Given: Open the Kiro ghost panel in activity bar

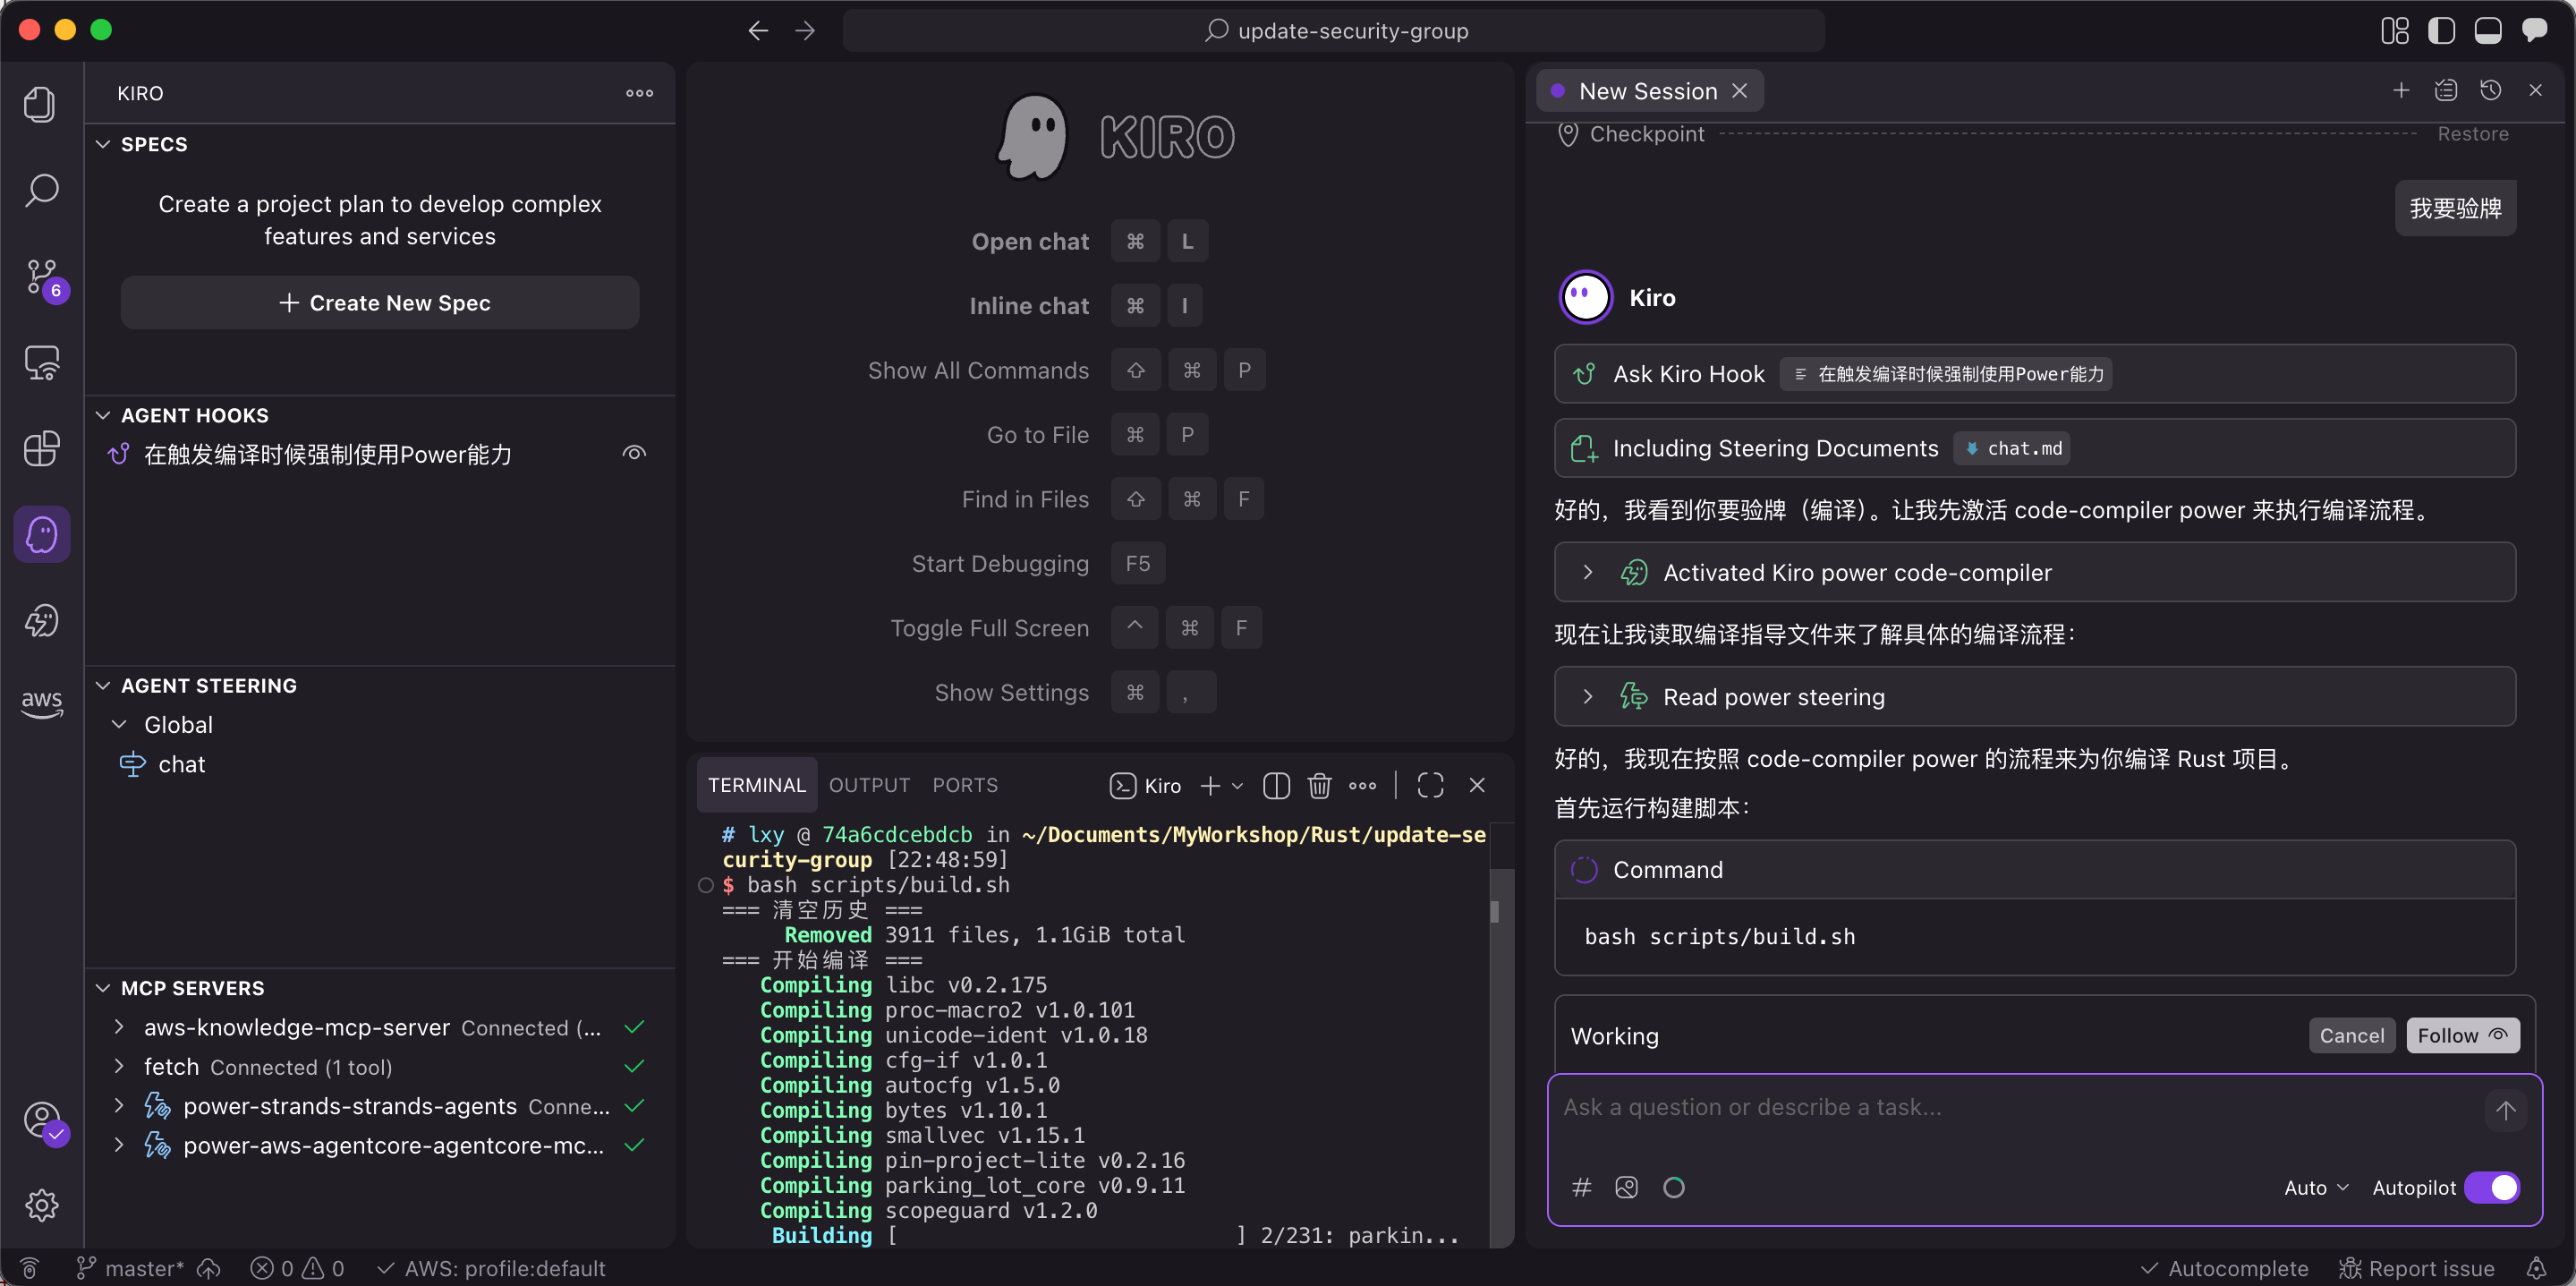Looking at the screenshot, I should click(x=41, y=534).
